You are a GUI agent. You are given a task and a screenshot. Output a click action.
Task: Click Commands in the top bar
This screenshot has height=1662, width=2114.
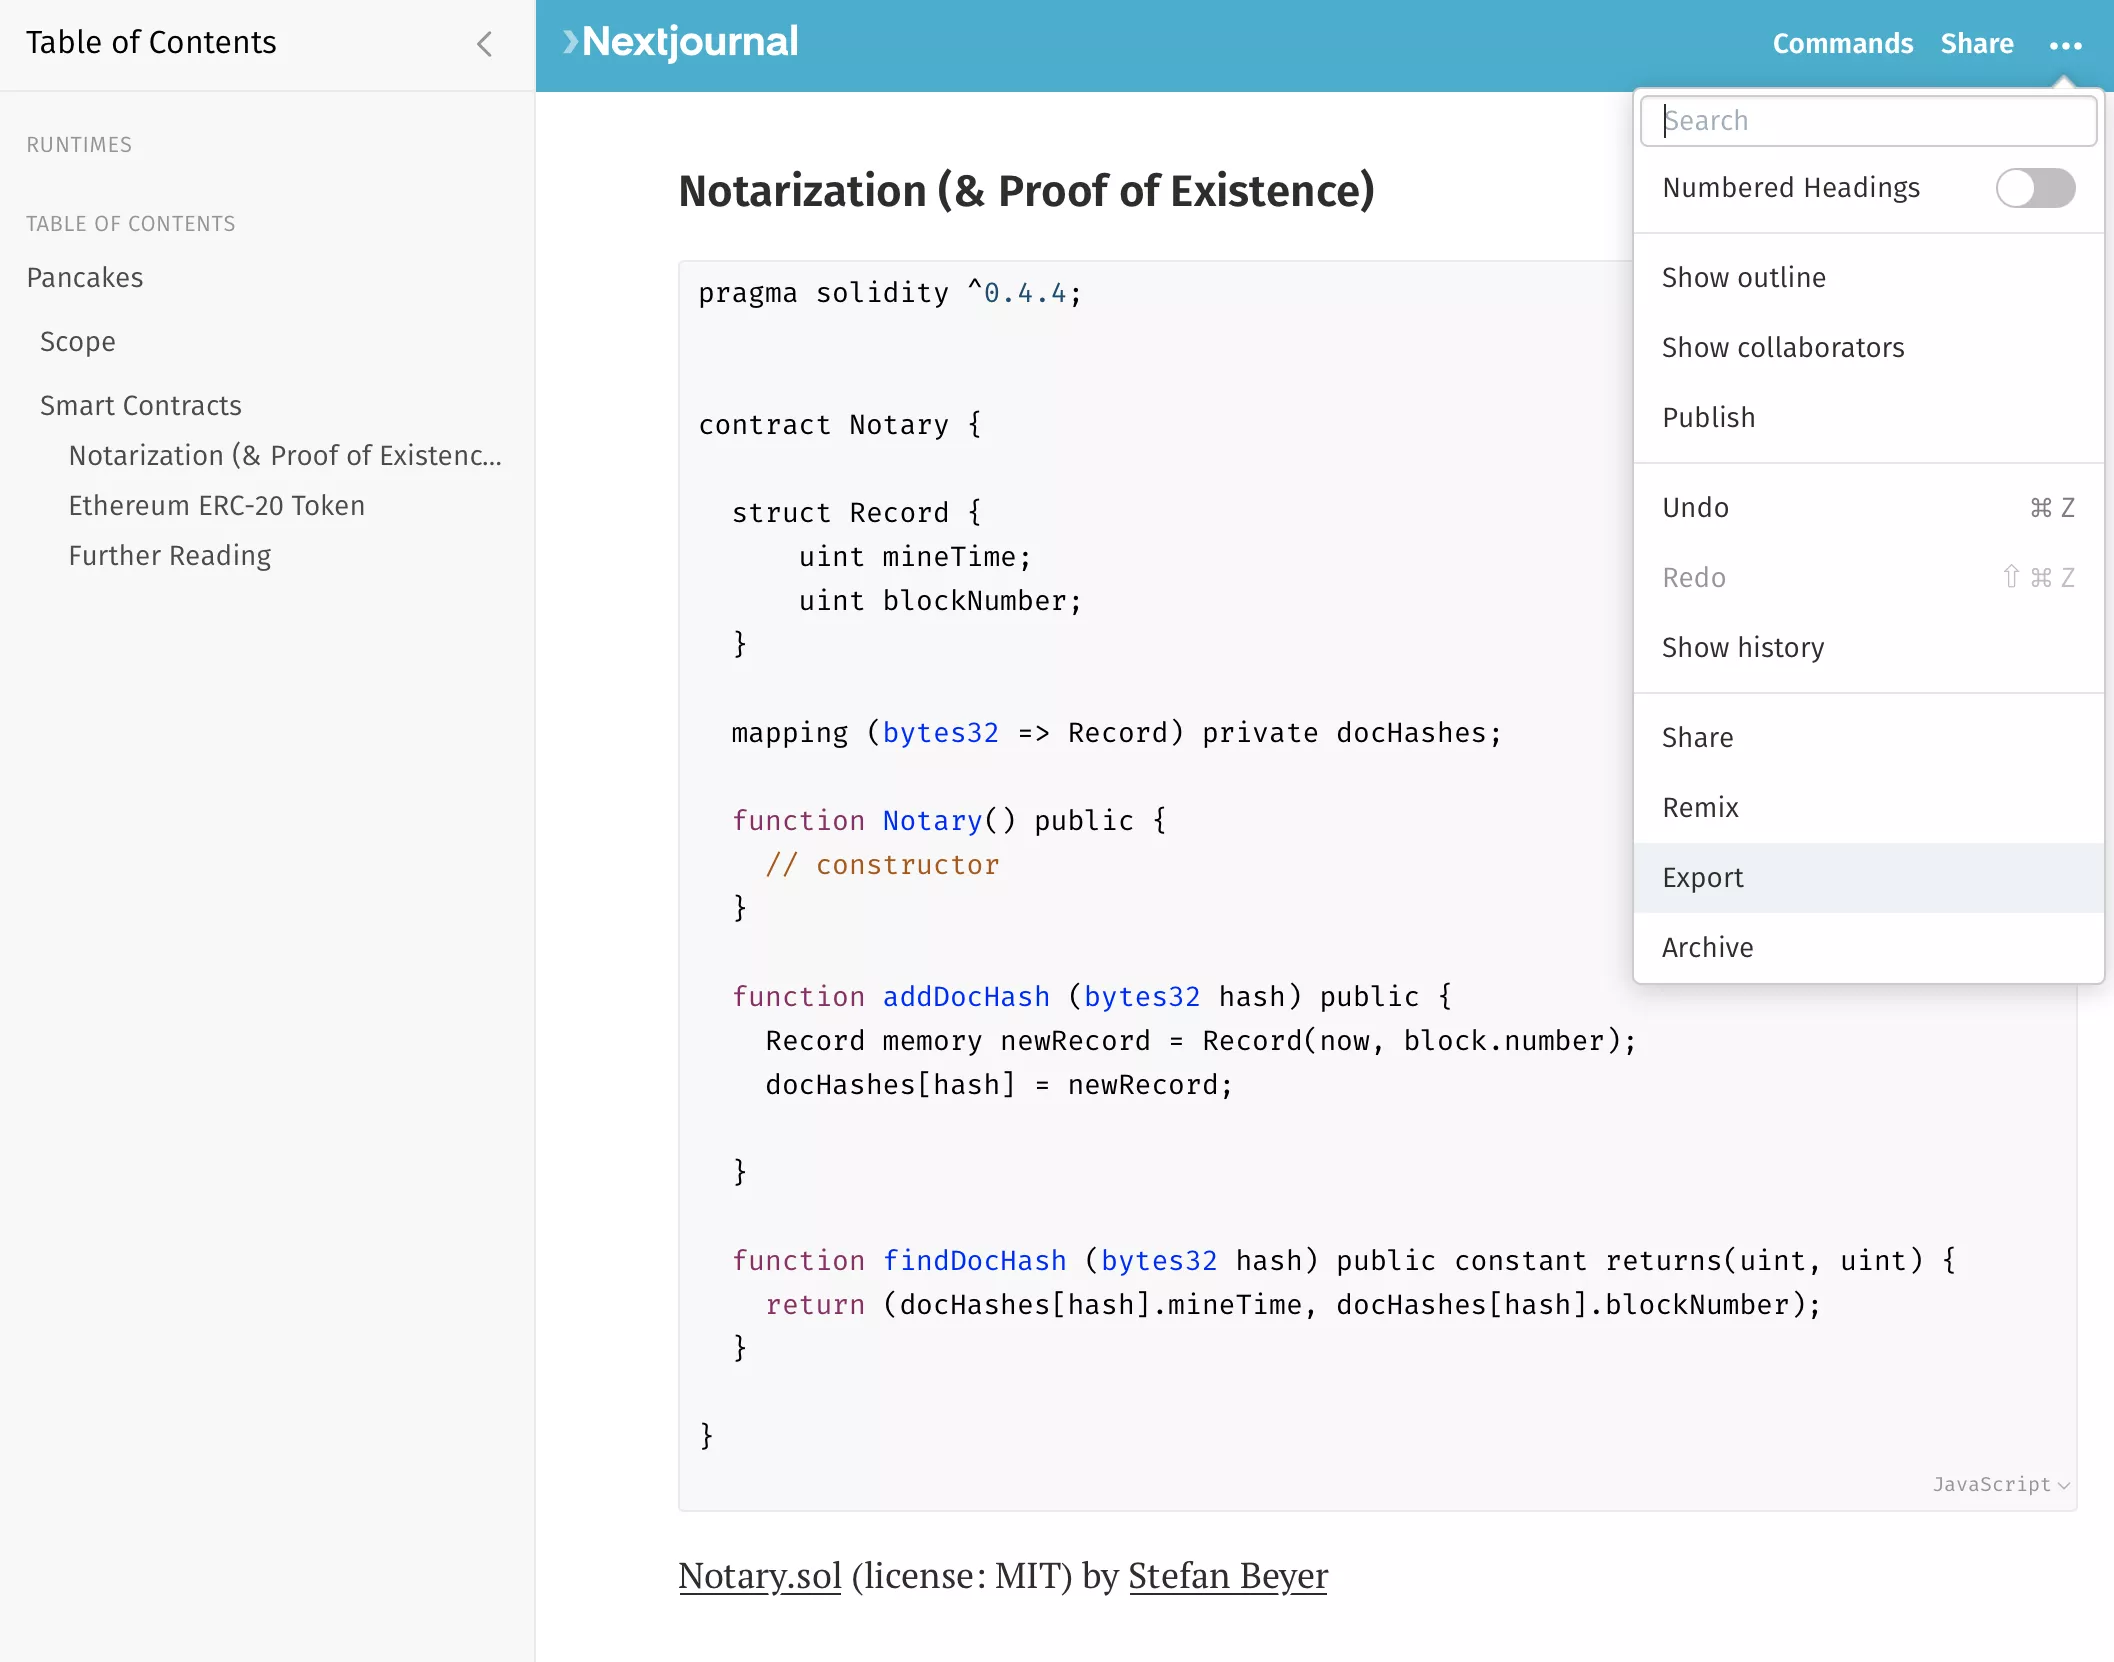click(x=1843, y=44)
